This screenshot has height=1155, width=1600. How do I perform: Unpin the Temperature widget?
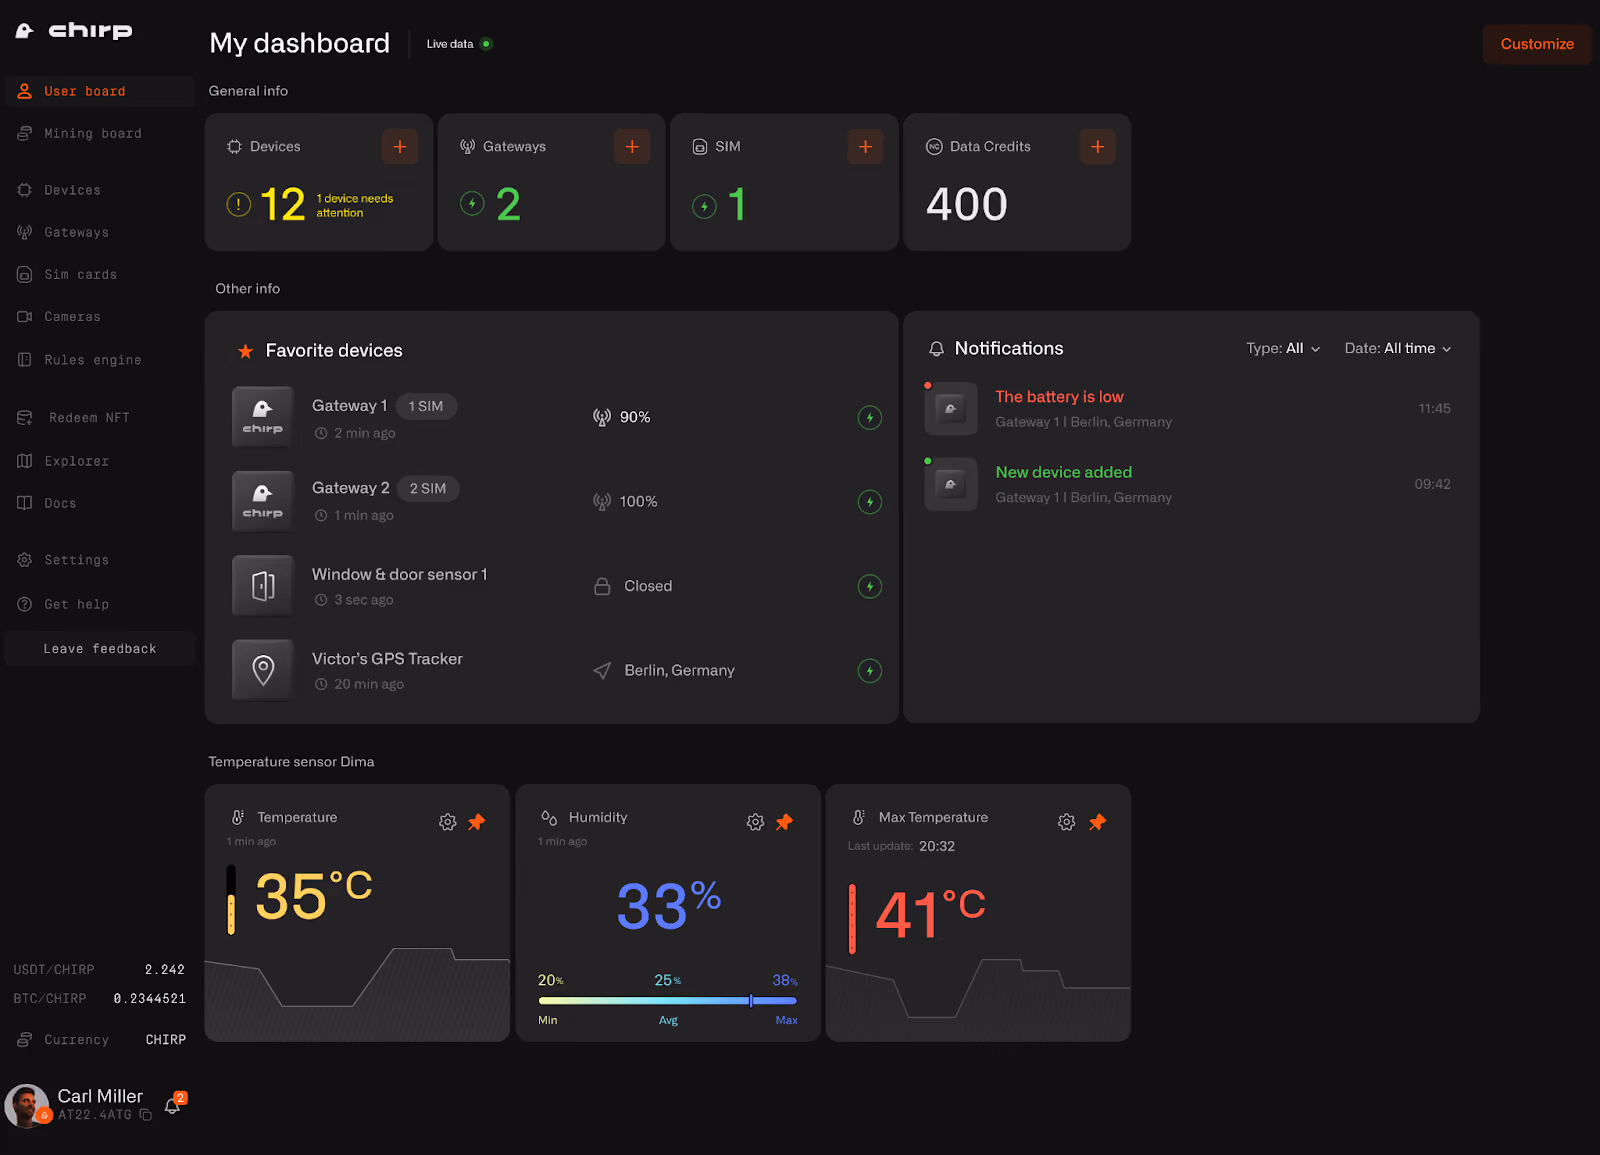pos(477,822)
